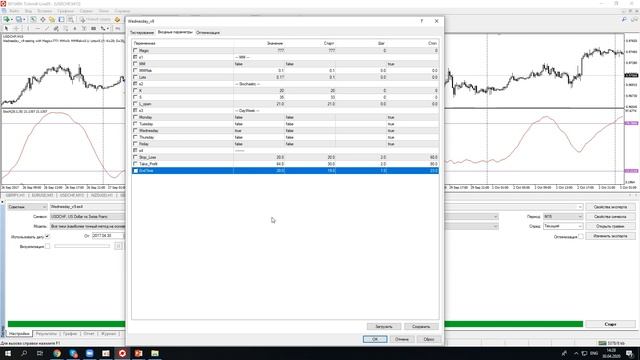This screenshot has height=360, width=640.
Task: Tick the Friday parameter checkbox
Action: pos(135,144)
